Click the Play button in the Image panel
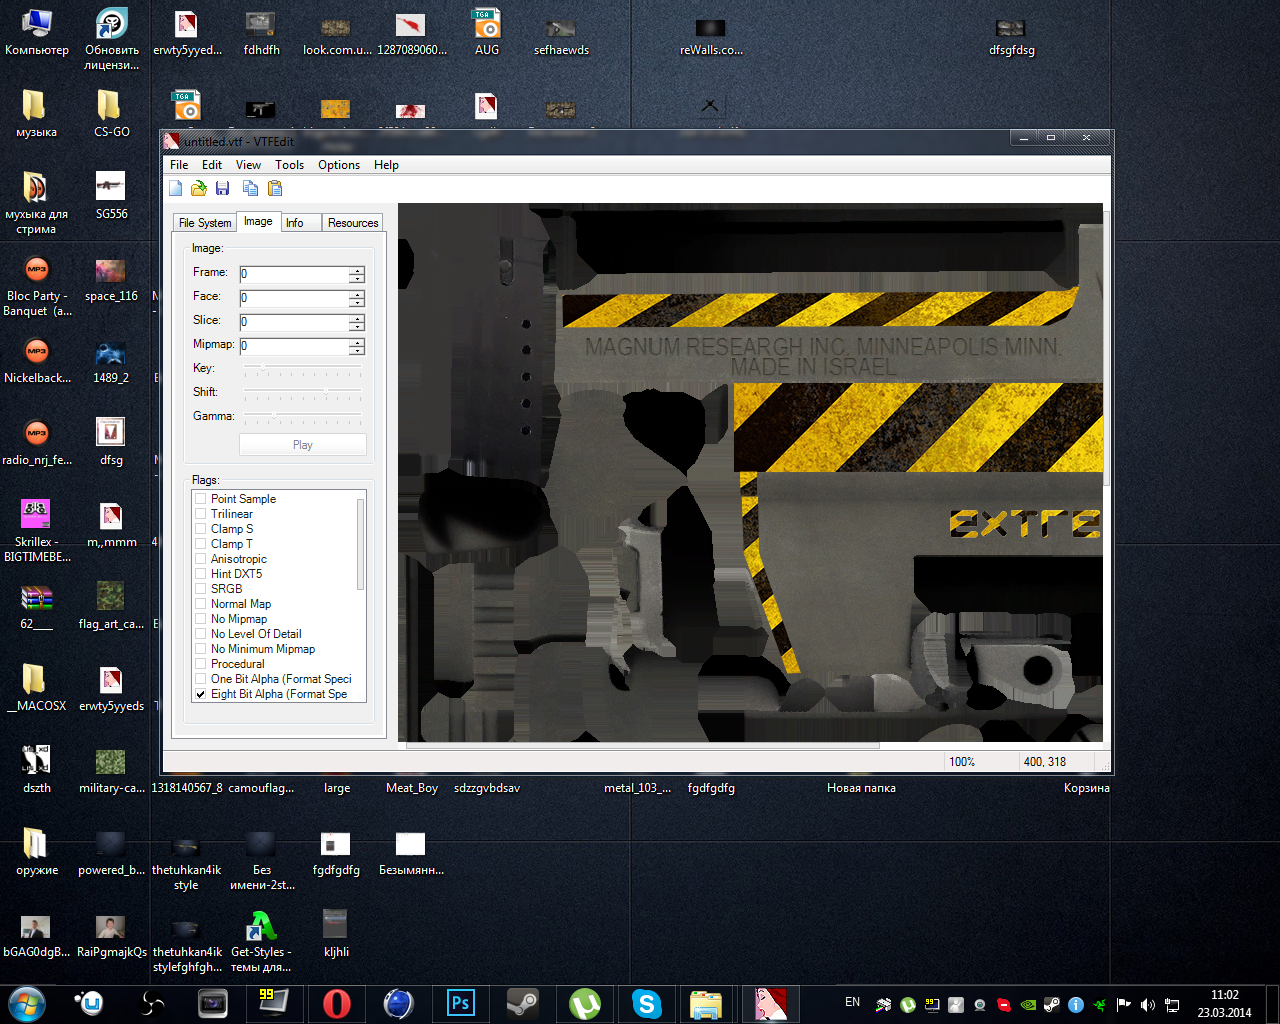The height and width of the screenshot is (1024, 1280). tap(302, 445)
